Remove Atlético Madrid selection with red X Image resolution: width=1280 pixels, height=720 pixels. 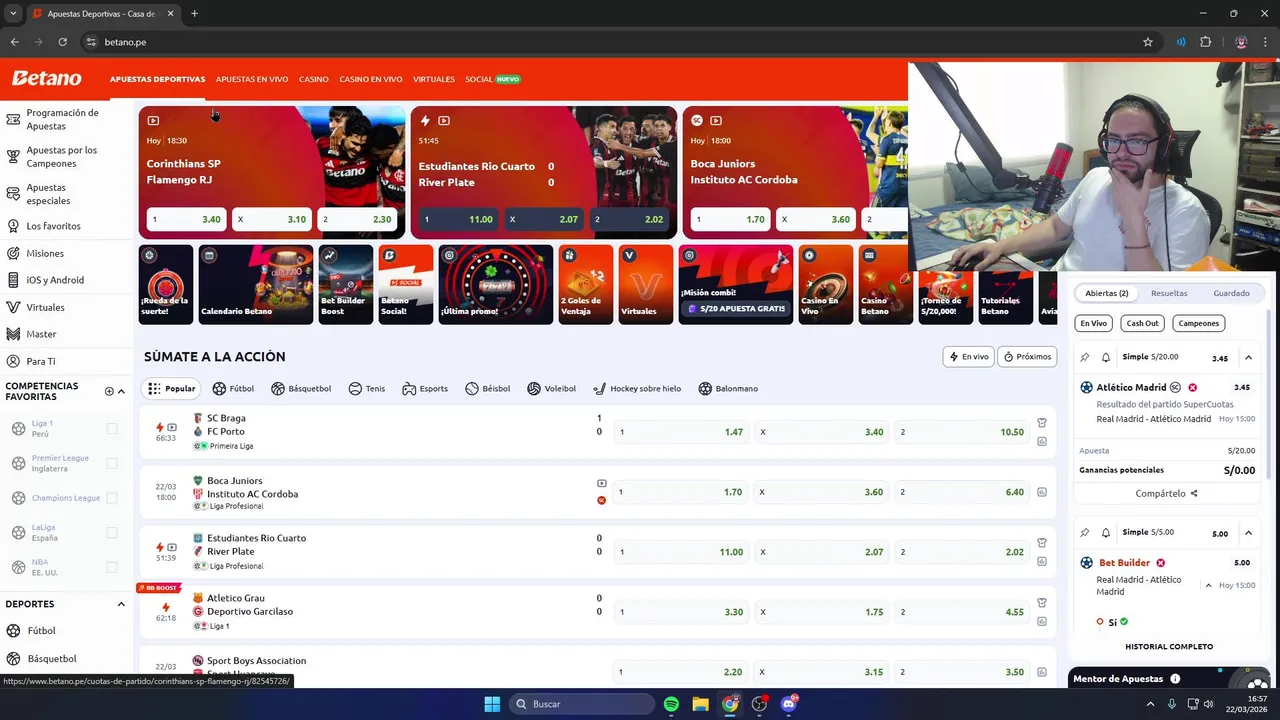1192,387
